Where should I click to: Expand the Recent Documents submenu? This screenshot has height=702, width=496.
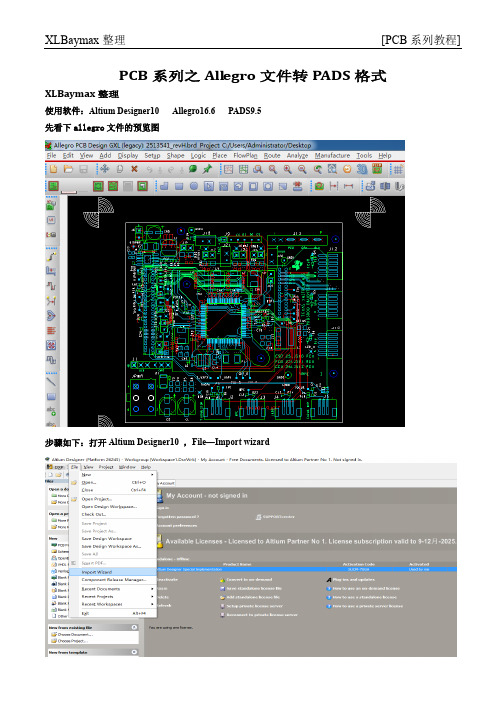coord(112,589)
